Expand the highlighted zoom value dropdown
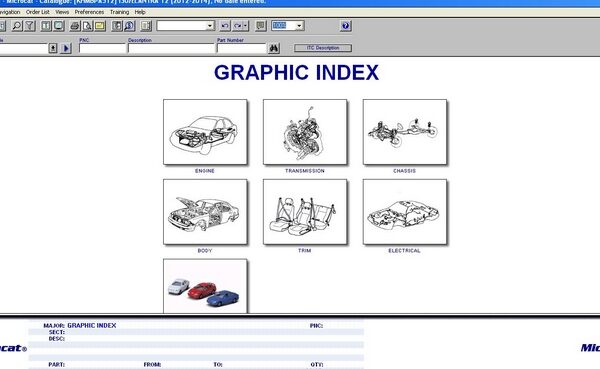This screenshot has width=600, height=369. (x=300, y=26)
